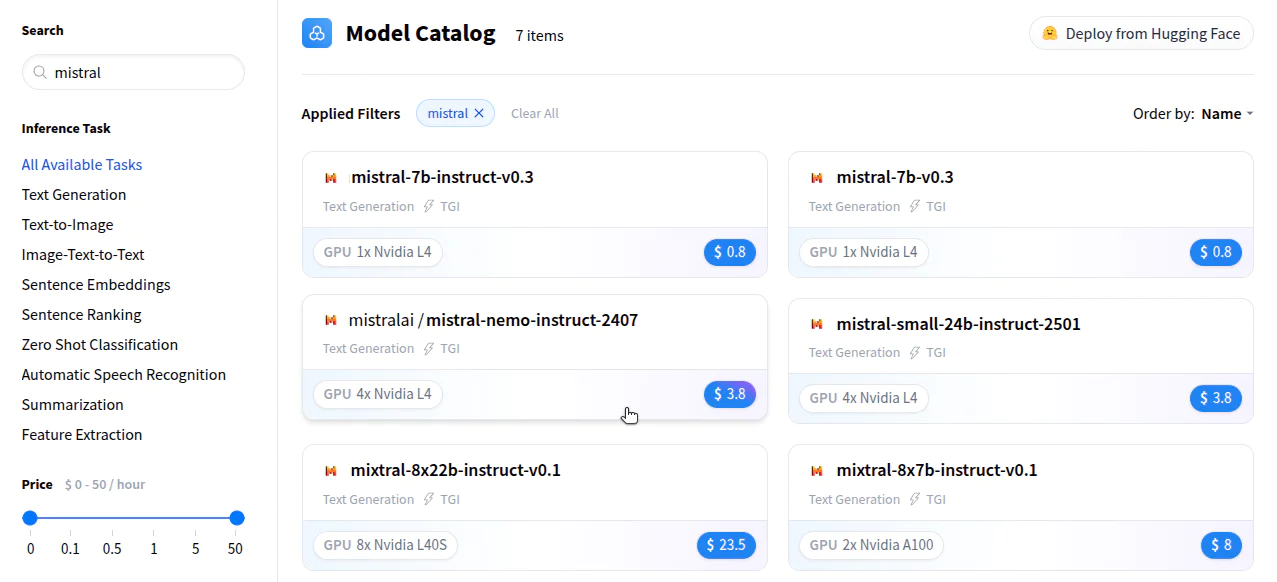Select Text-to-Image task filter
The image size is (1277, 582).
coord(68,225)
